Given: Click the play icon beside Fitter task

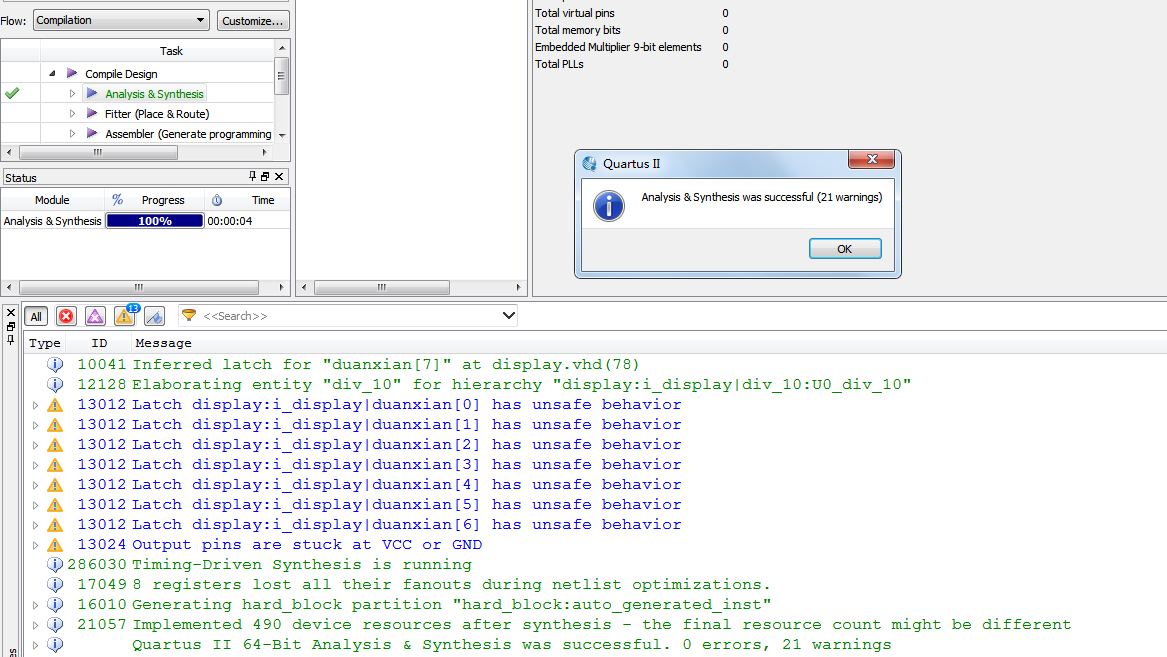Looking at the screenshot, I should click(x=92, y=114).
